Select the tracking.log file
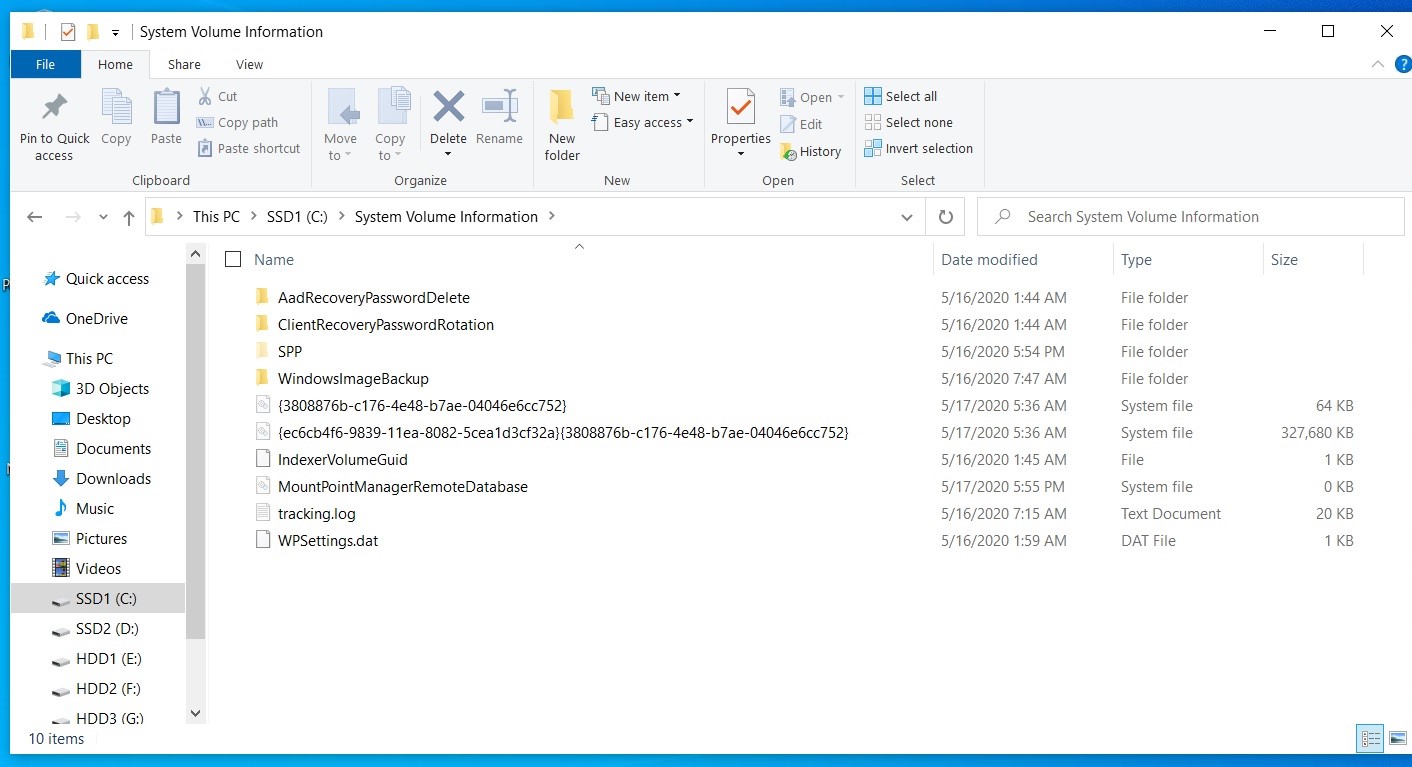Viewport: 1412px width, 767px height. (x=316, y=513)
